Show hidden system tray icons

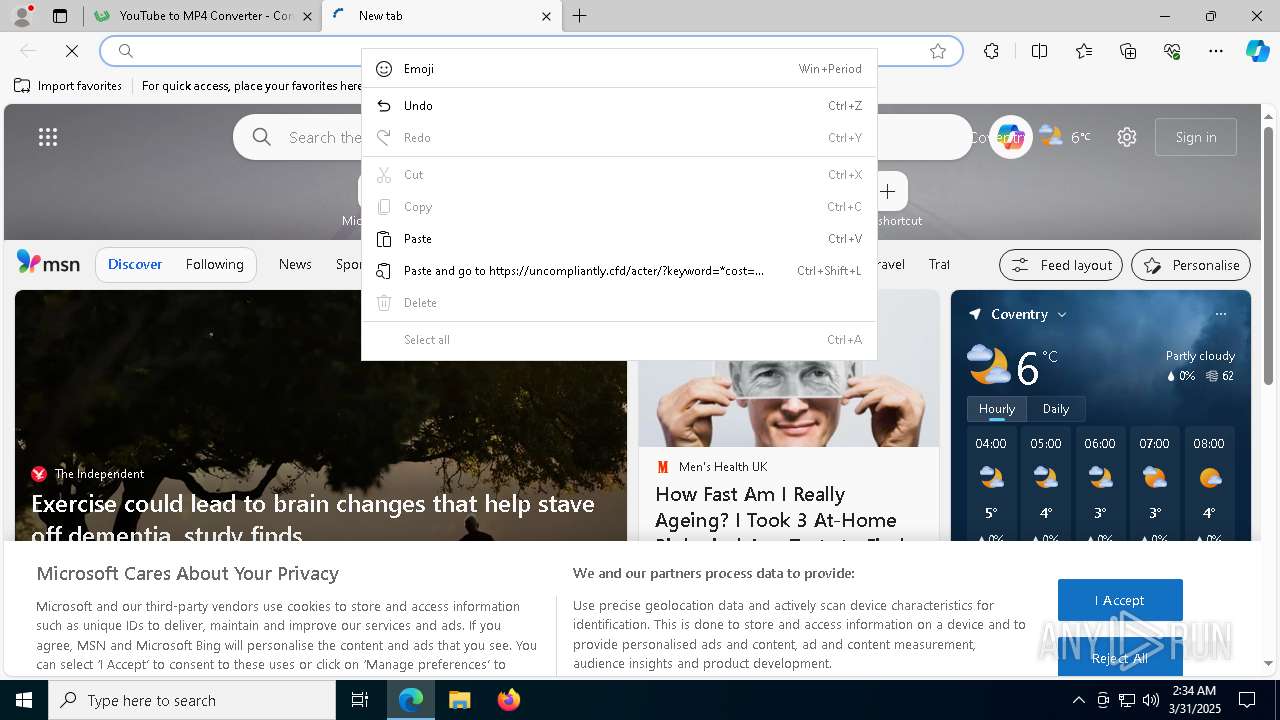tap(1078, 700)
